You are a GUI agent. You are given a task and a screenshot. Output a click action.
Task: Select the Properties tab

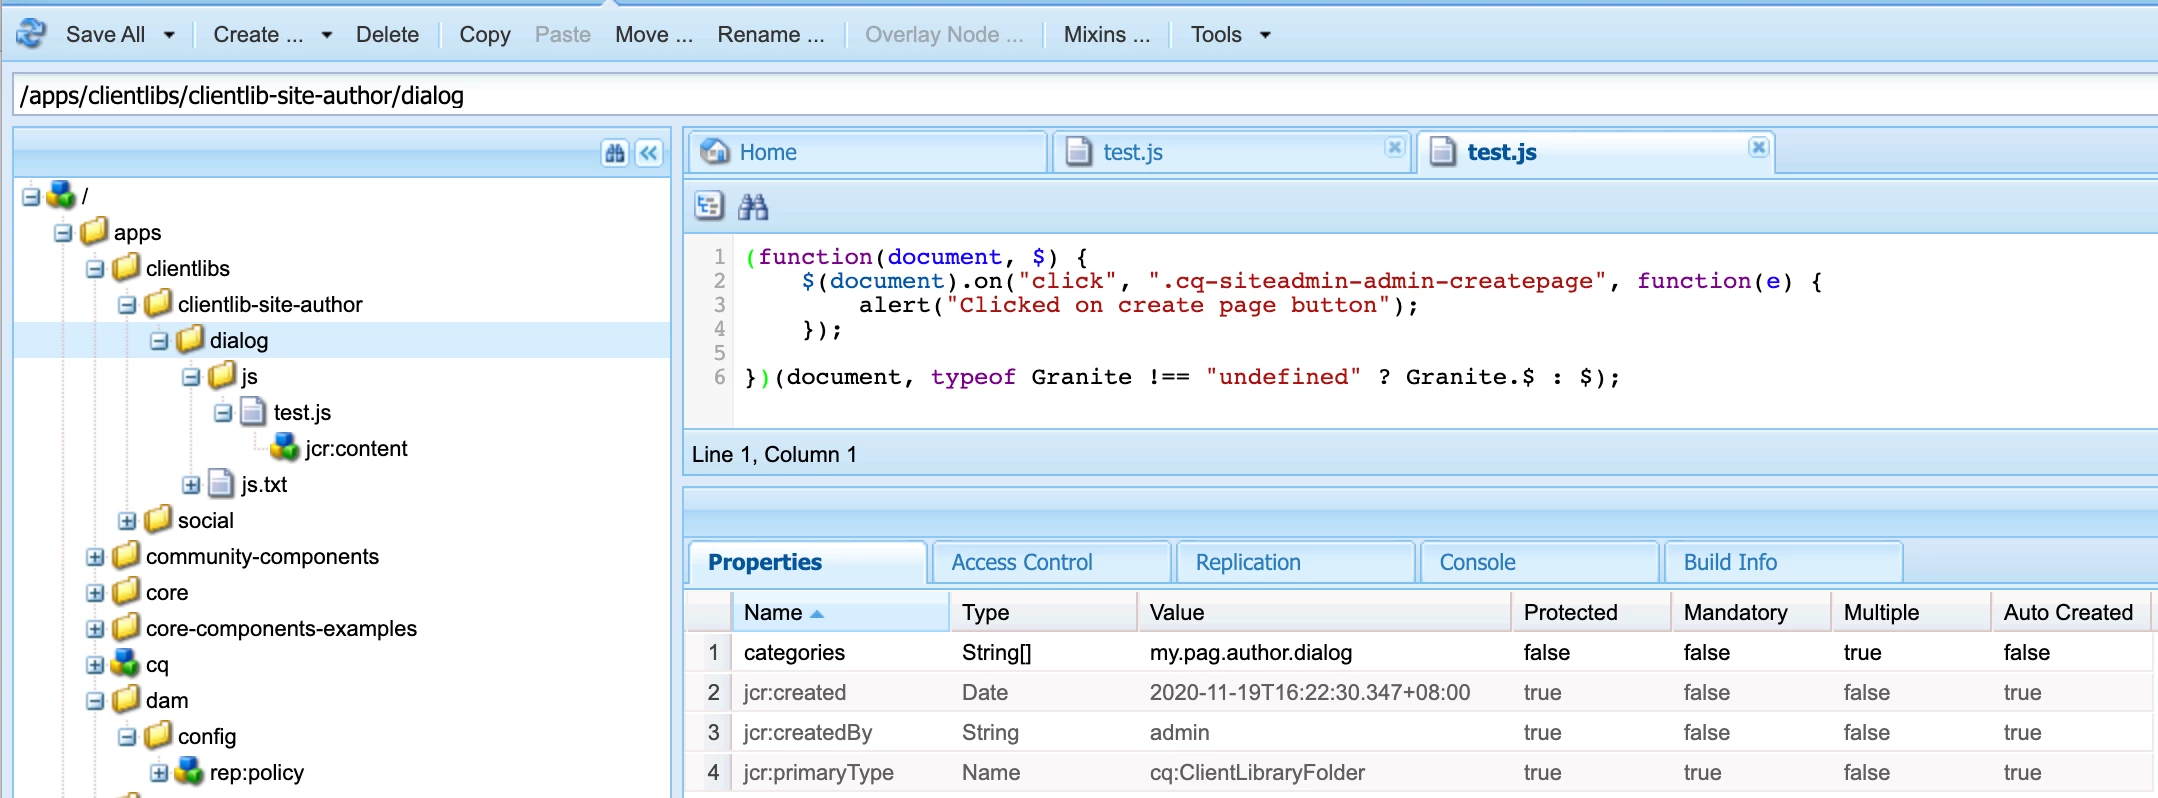[x=807, y=562]
